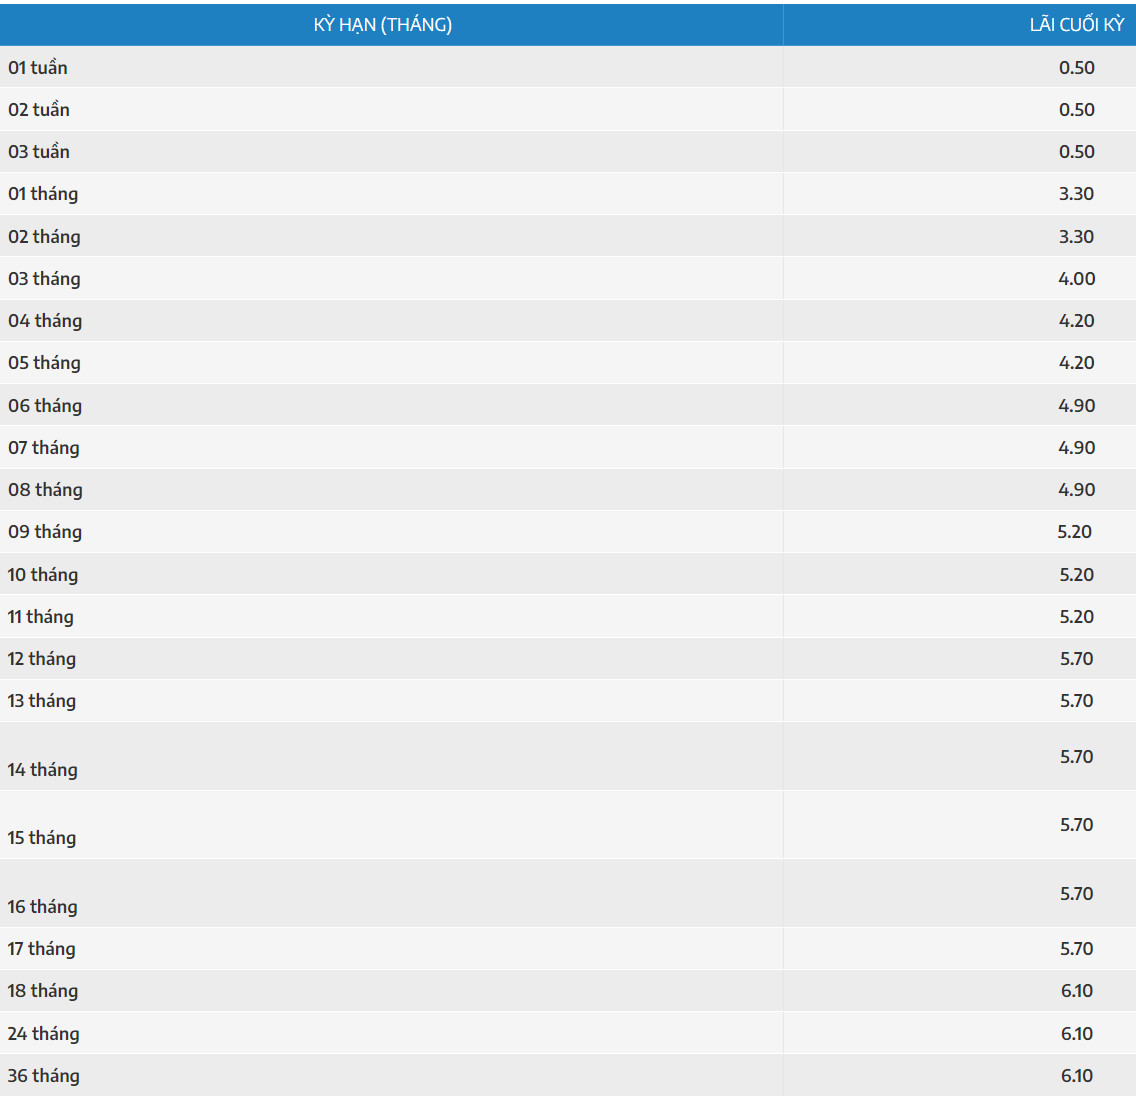Viewport: 1136px width, 1096px height.
Task: Click the 4.90 rate for 08 tháng
Action: pyautogui.click(x=1076, y=490)
